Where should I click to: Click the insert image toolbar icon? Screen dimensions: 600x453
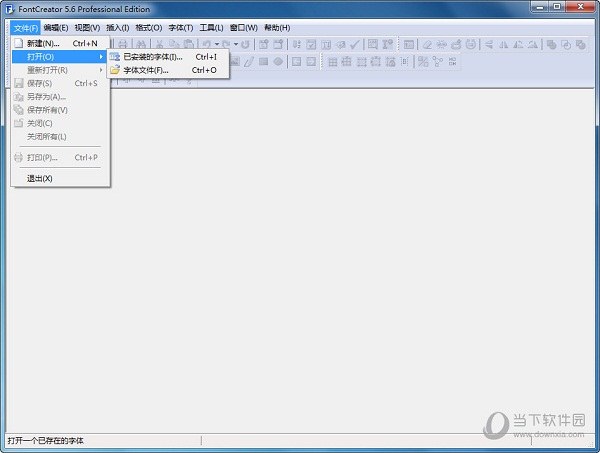tap(235, 61)
